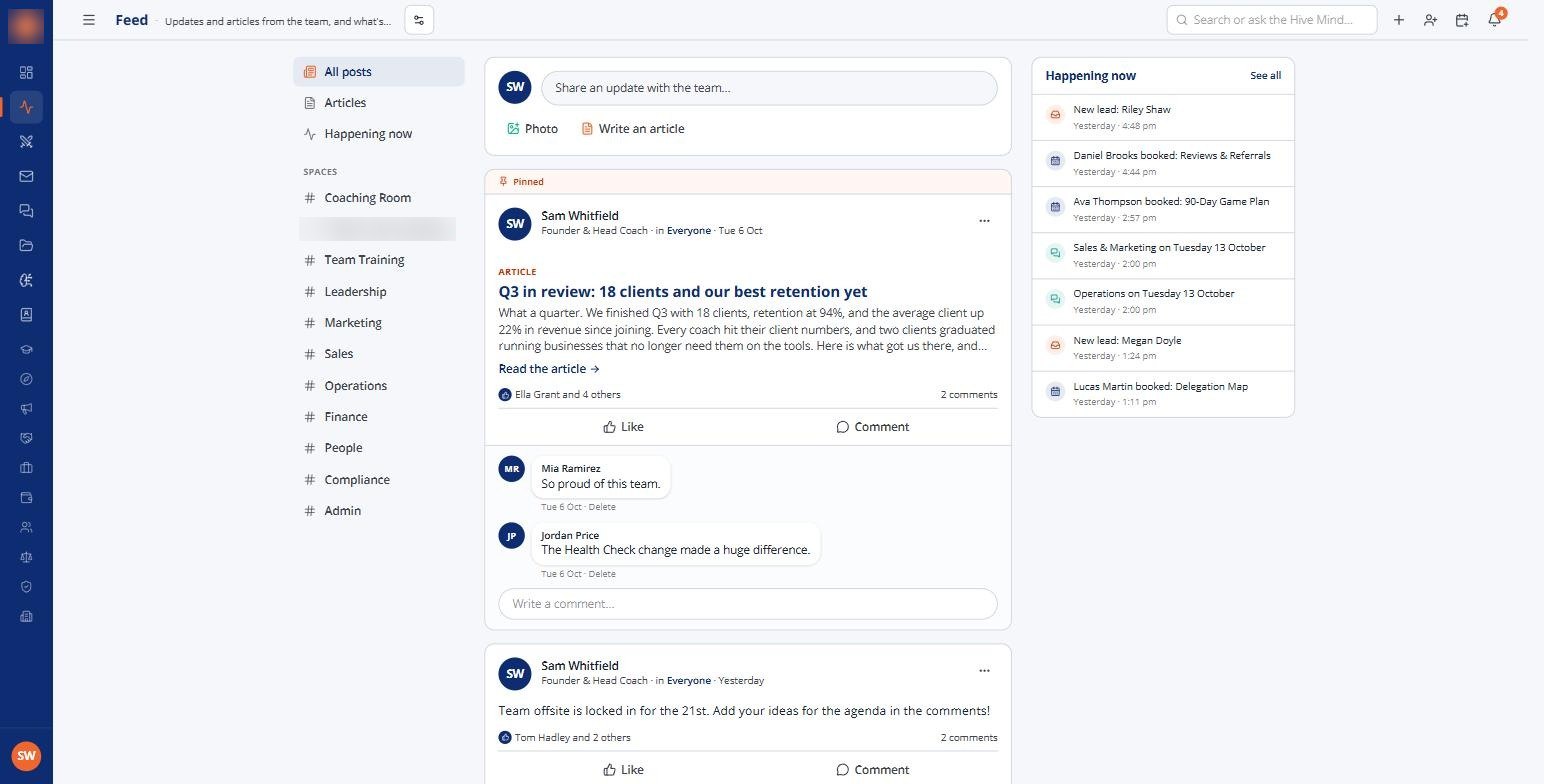Click See all in Happening now panel
This screenshot has width=1544, height=784.
point(1265,76)
